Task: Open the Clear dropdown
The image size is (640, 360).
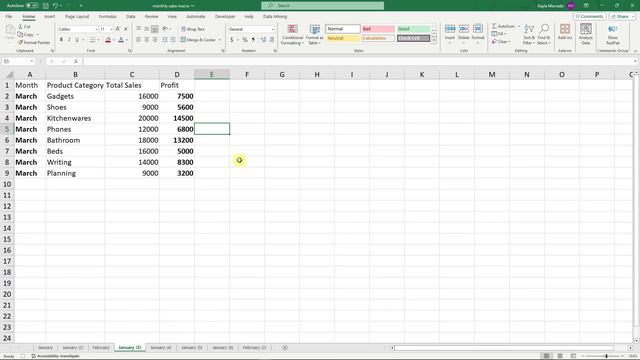Action: tap(501, 42)
